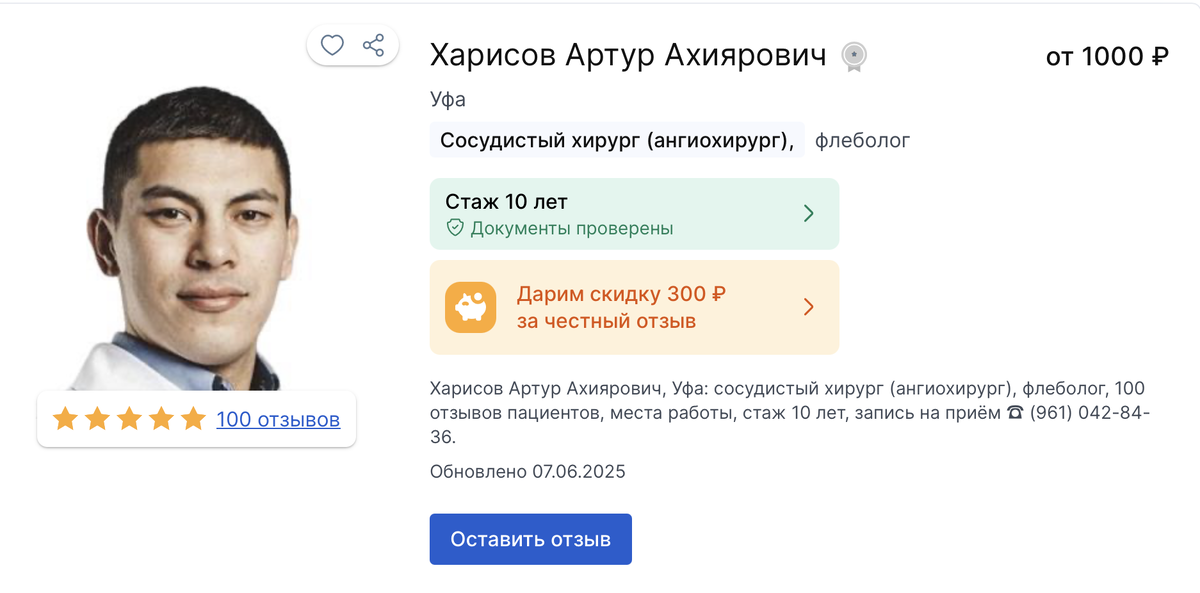The image size is (1200, 593).
Task: Open sharing options via the share icon
Action: click(x=374, y=45)
